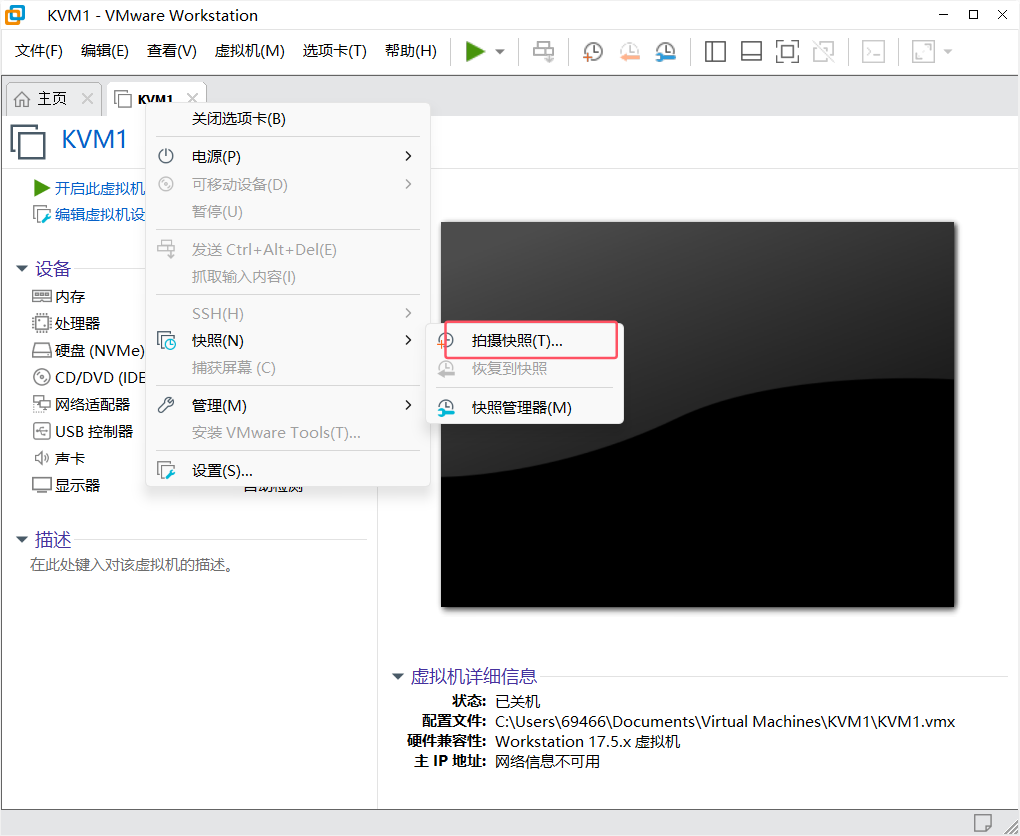Click the stretch guest display icon
Screen dimensions: 1020x836
pyautogui.click(x=923, y=51)
